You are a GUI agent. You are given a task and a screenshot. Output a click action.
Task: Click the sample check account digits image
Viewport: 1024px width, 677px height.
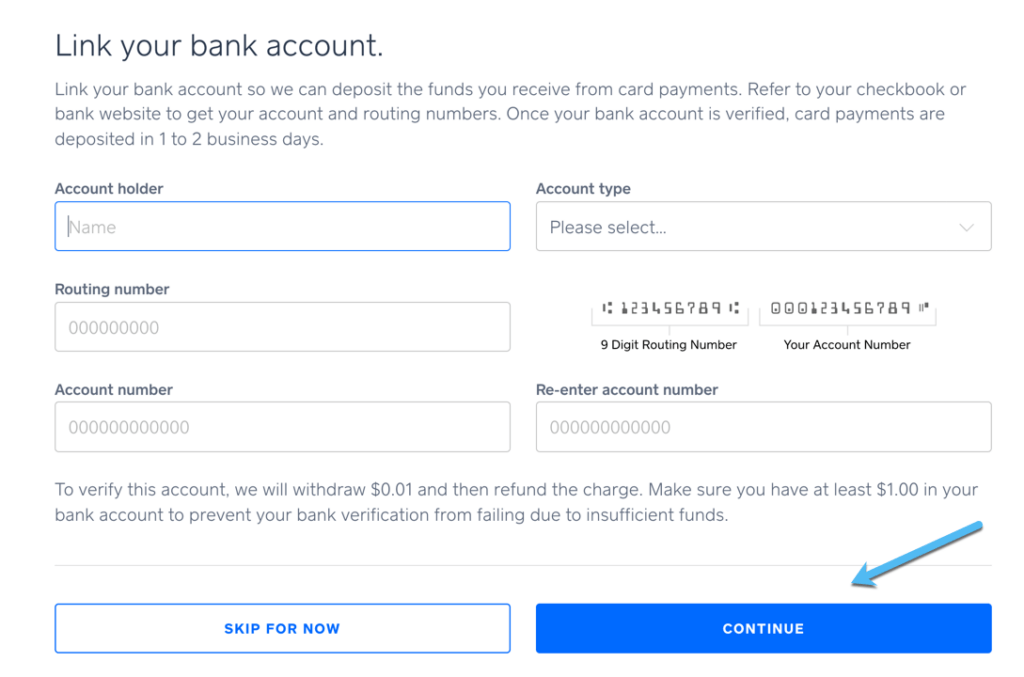click(848, 308)
